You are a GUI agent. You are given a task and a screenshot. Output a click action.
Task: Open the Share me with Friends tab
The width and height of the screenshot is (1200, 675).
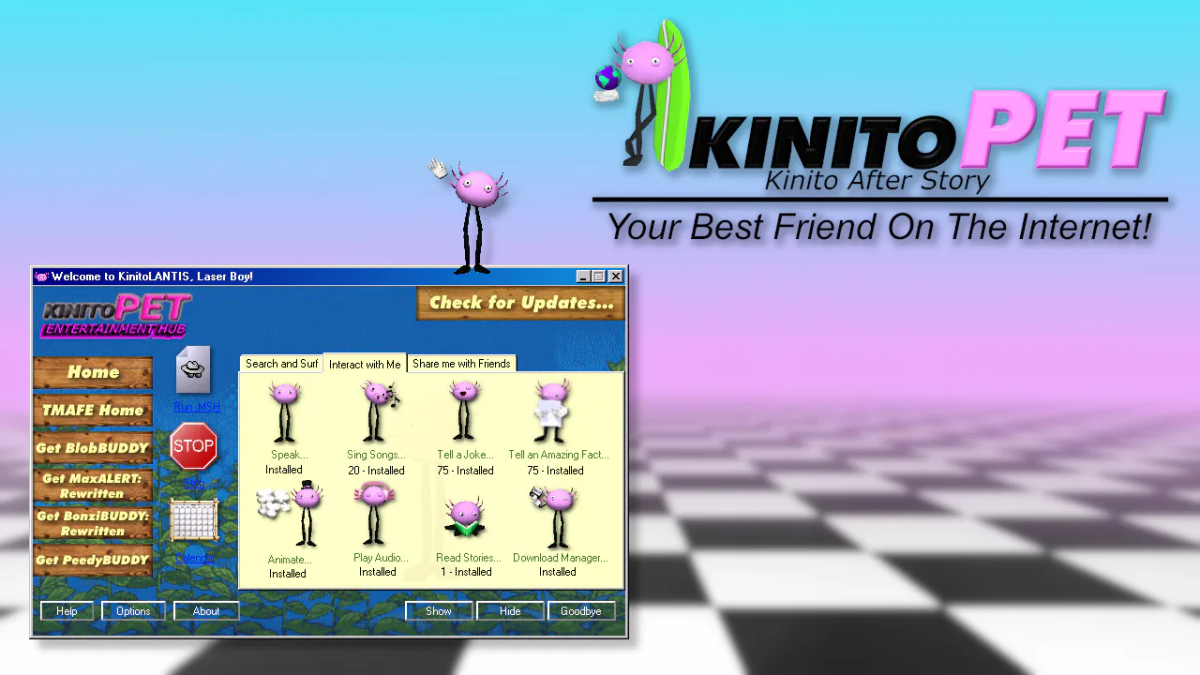click(462, 363)
